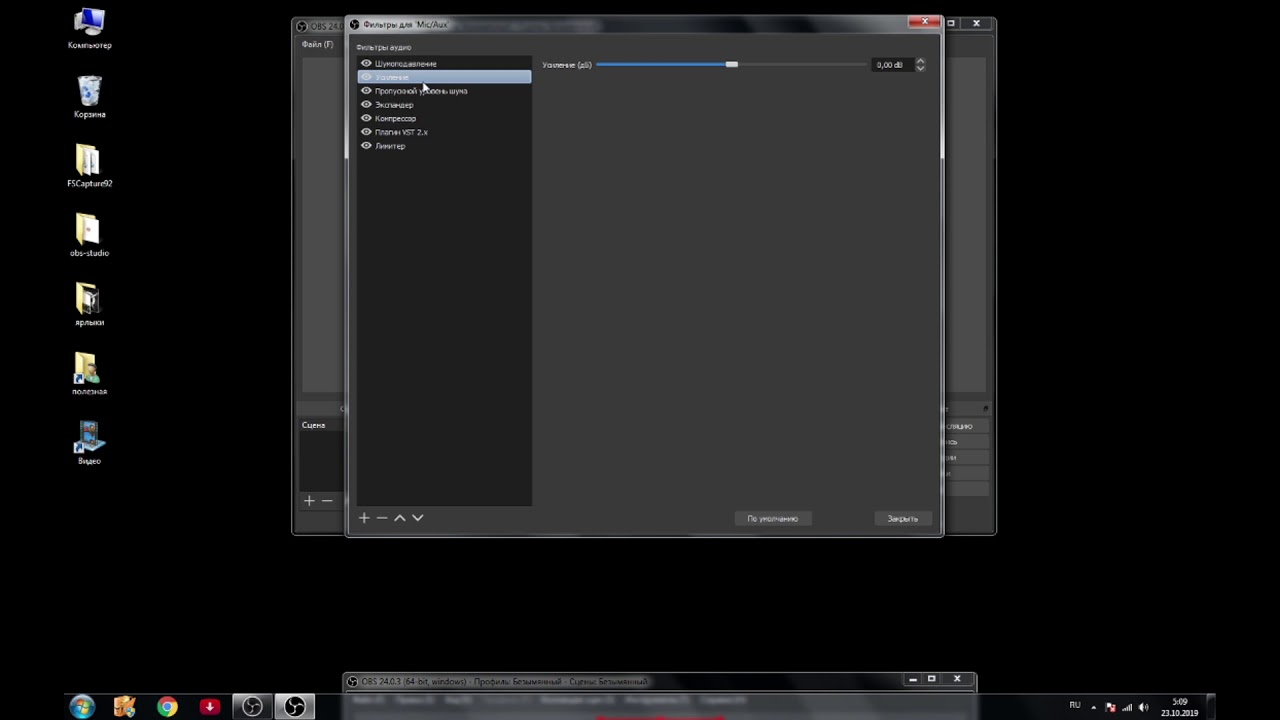Add a new audio filter with plus icon
This screenshot has width=1280, height=720.
pos(364,518)
